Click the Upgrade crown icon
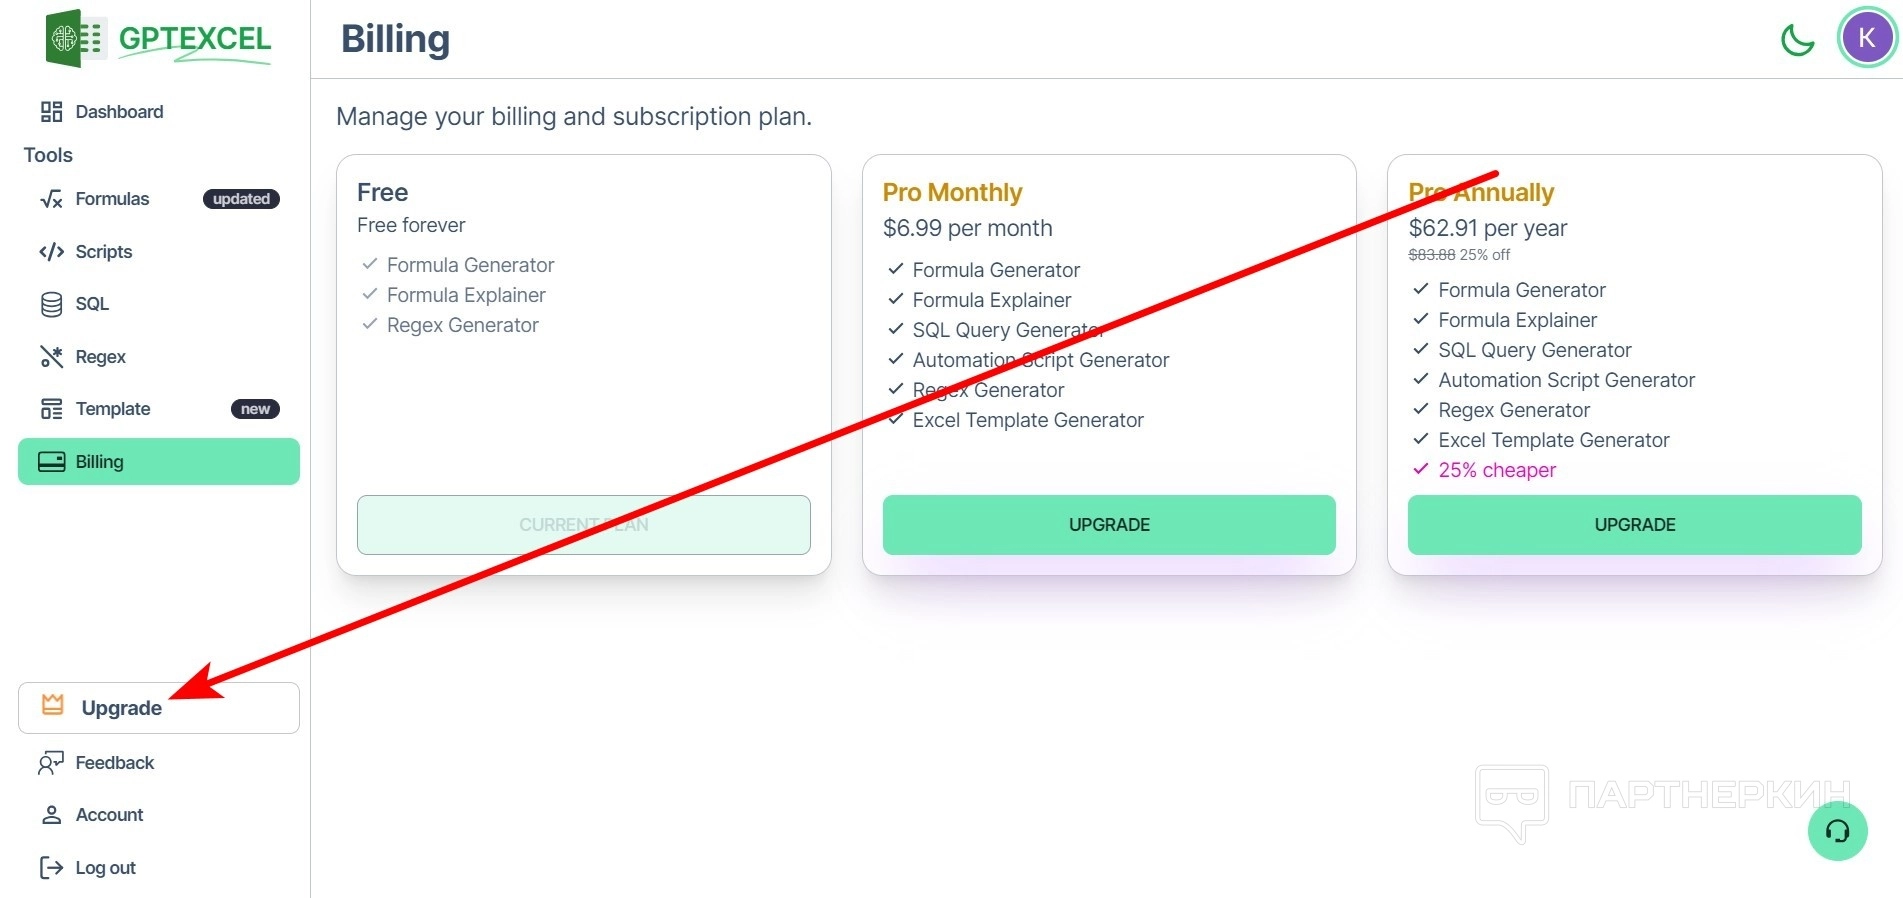 (x=53, y=705)
